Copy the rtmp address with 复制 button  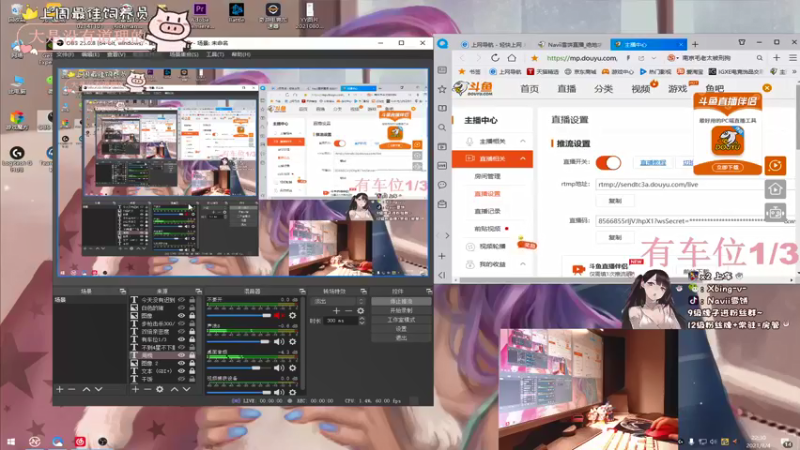615,201
